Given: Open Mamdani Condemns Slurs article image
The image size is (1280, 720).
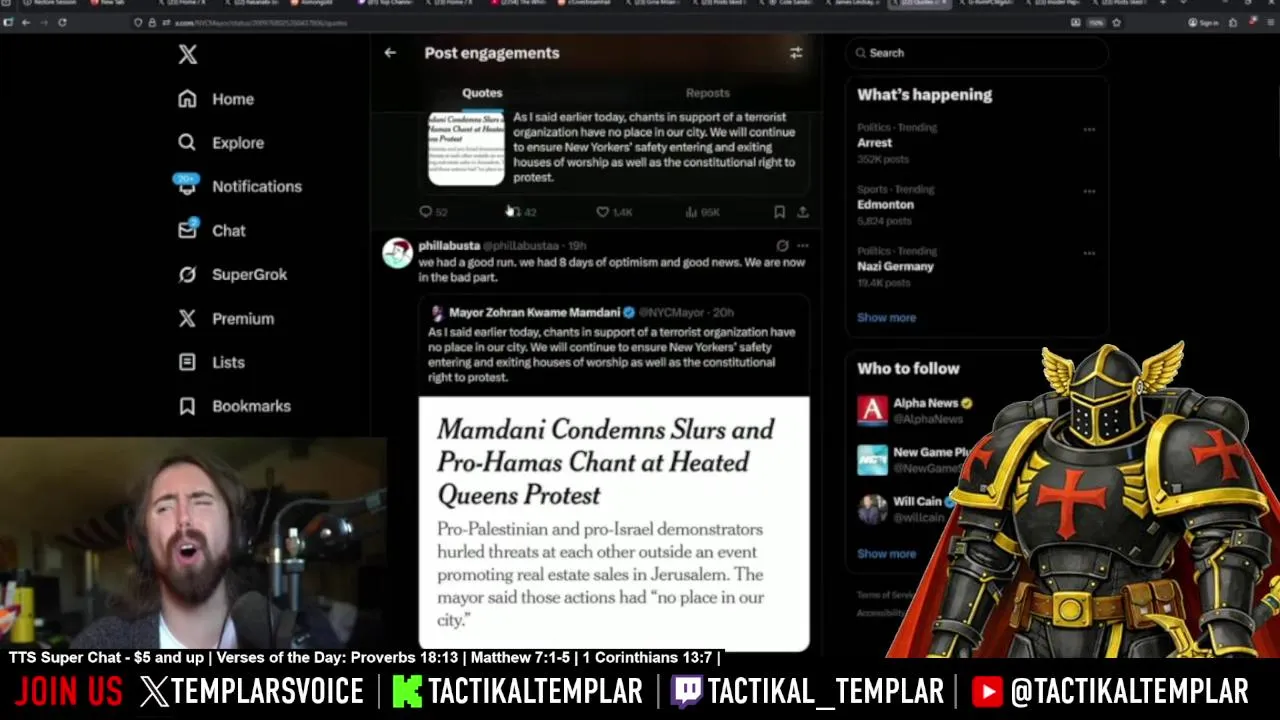Looking at the screenshot, I should point(614,524).
